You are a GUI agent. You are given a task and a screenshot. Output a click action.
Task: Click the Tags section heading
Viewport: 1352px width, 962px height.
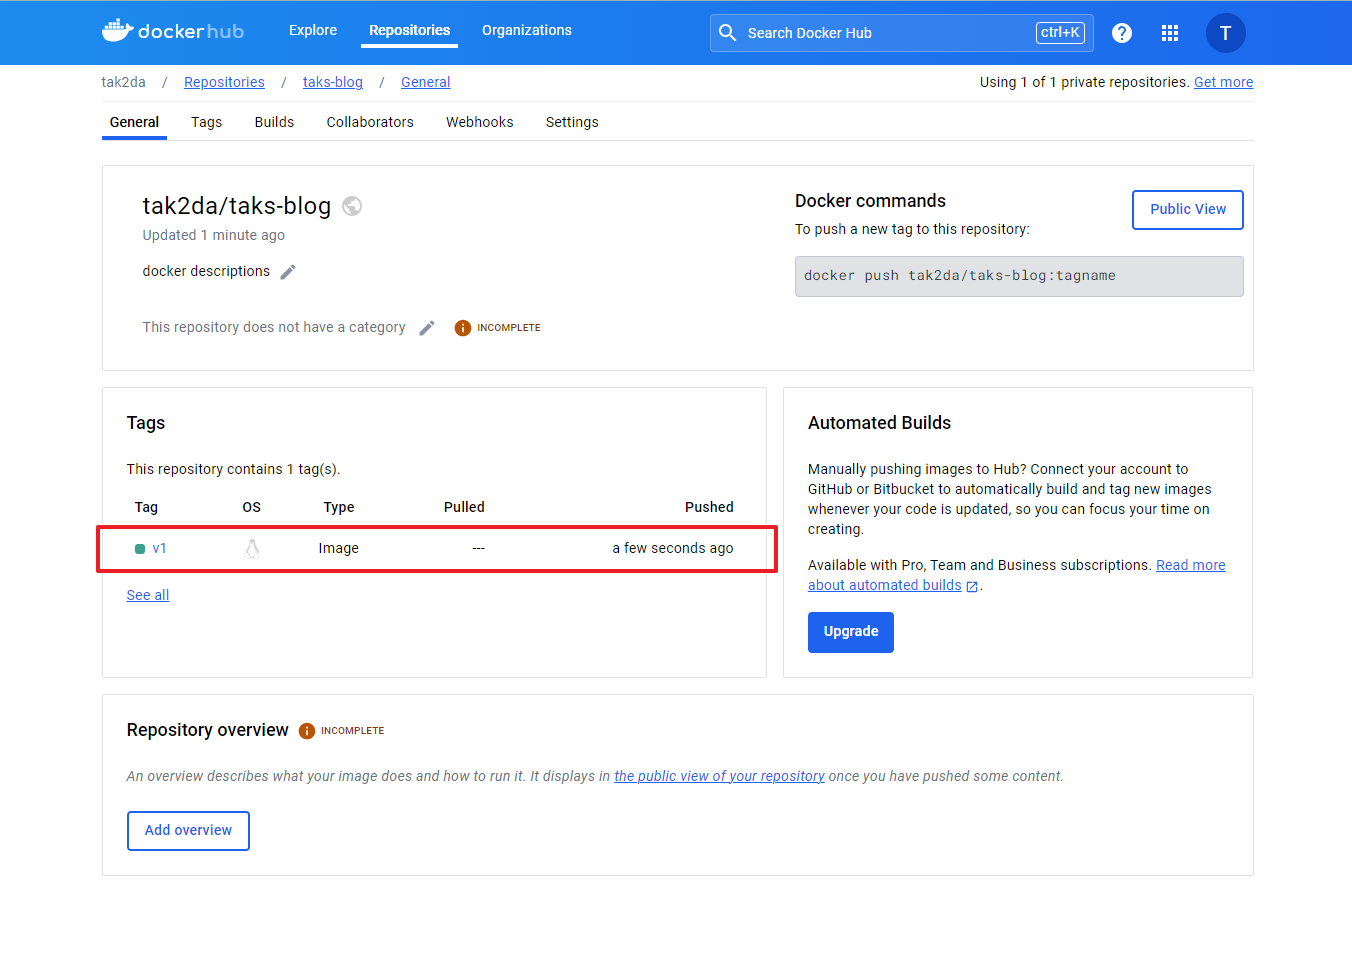[146, 423]
